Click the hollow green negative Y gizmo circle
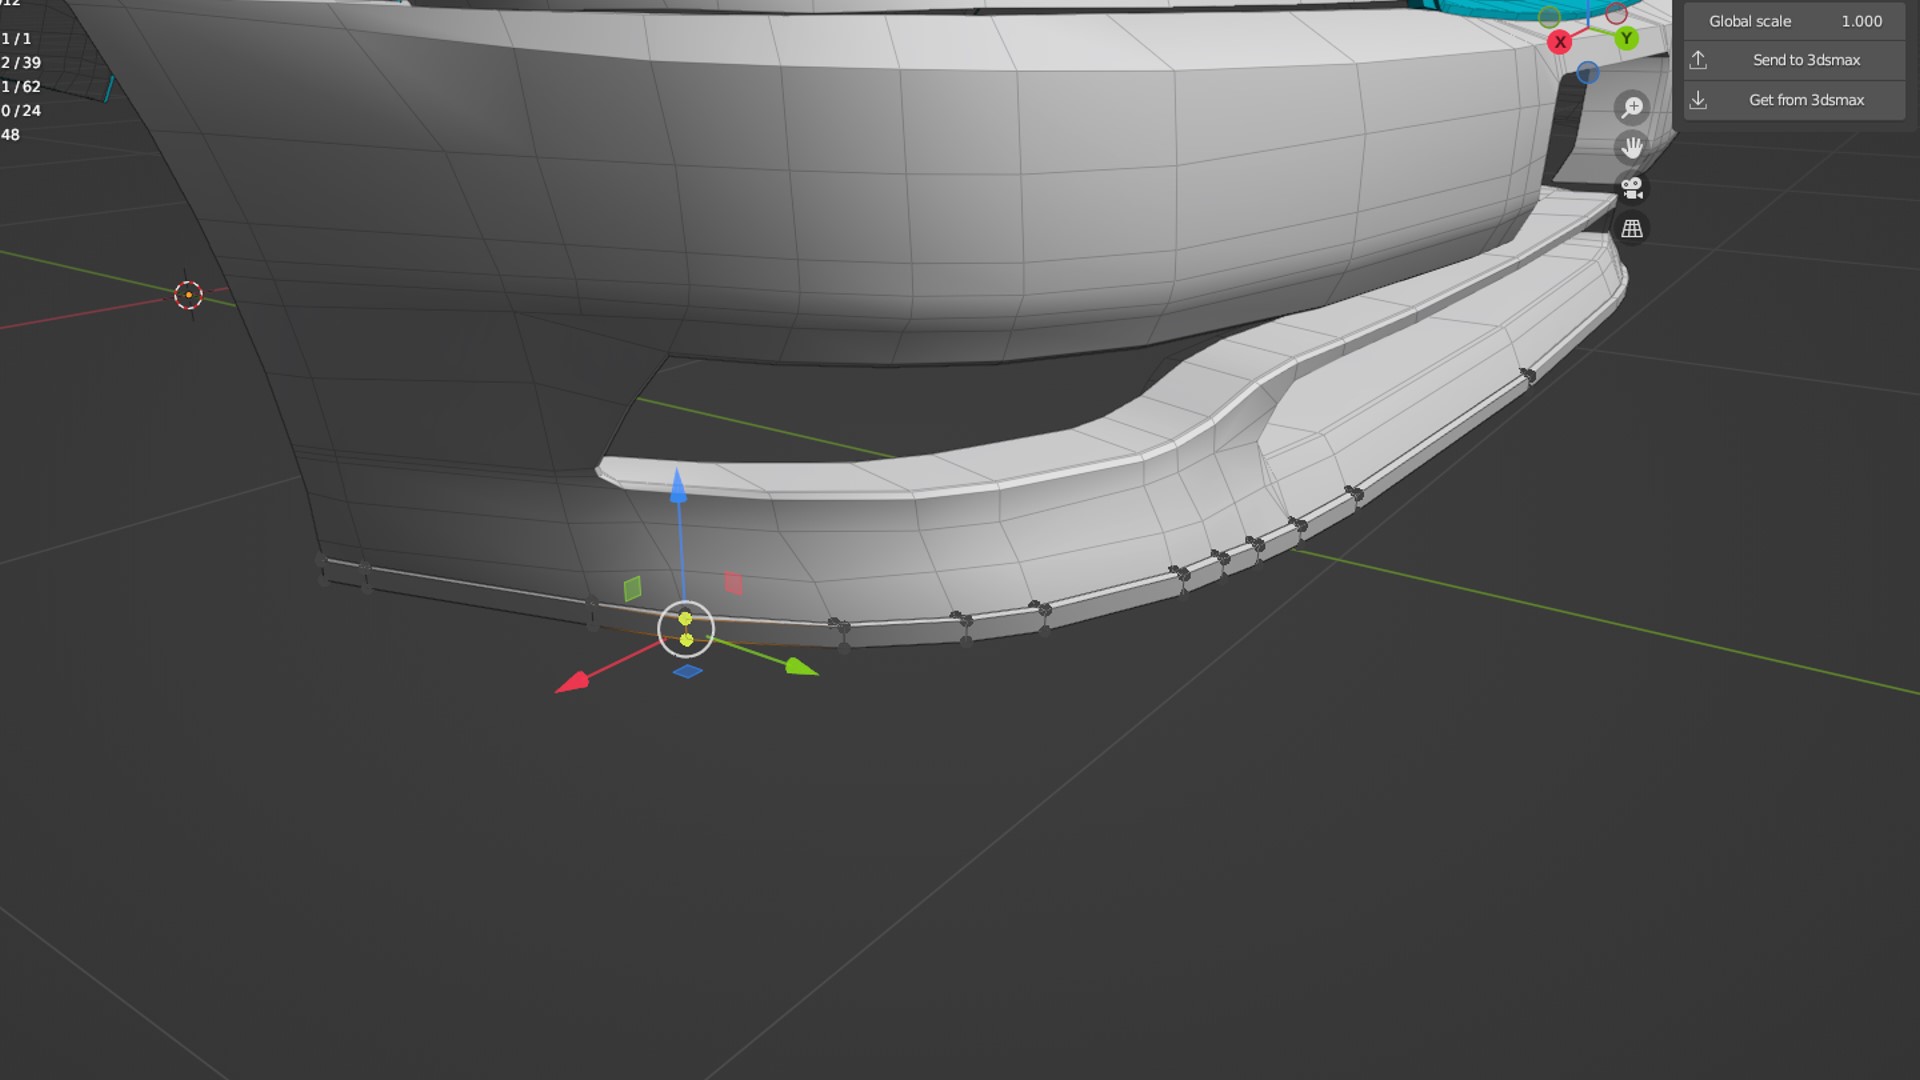1920x1080 pixels. coord(1549,17)
